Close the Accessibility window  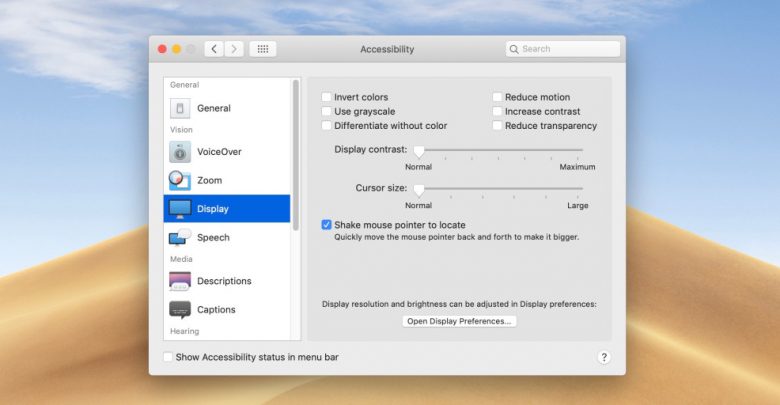click(x=162, y=49)
